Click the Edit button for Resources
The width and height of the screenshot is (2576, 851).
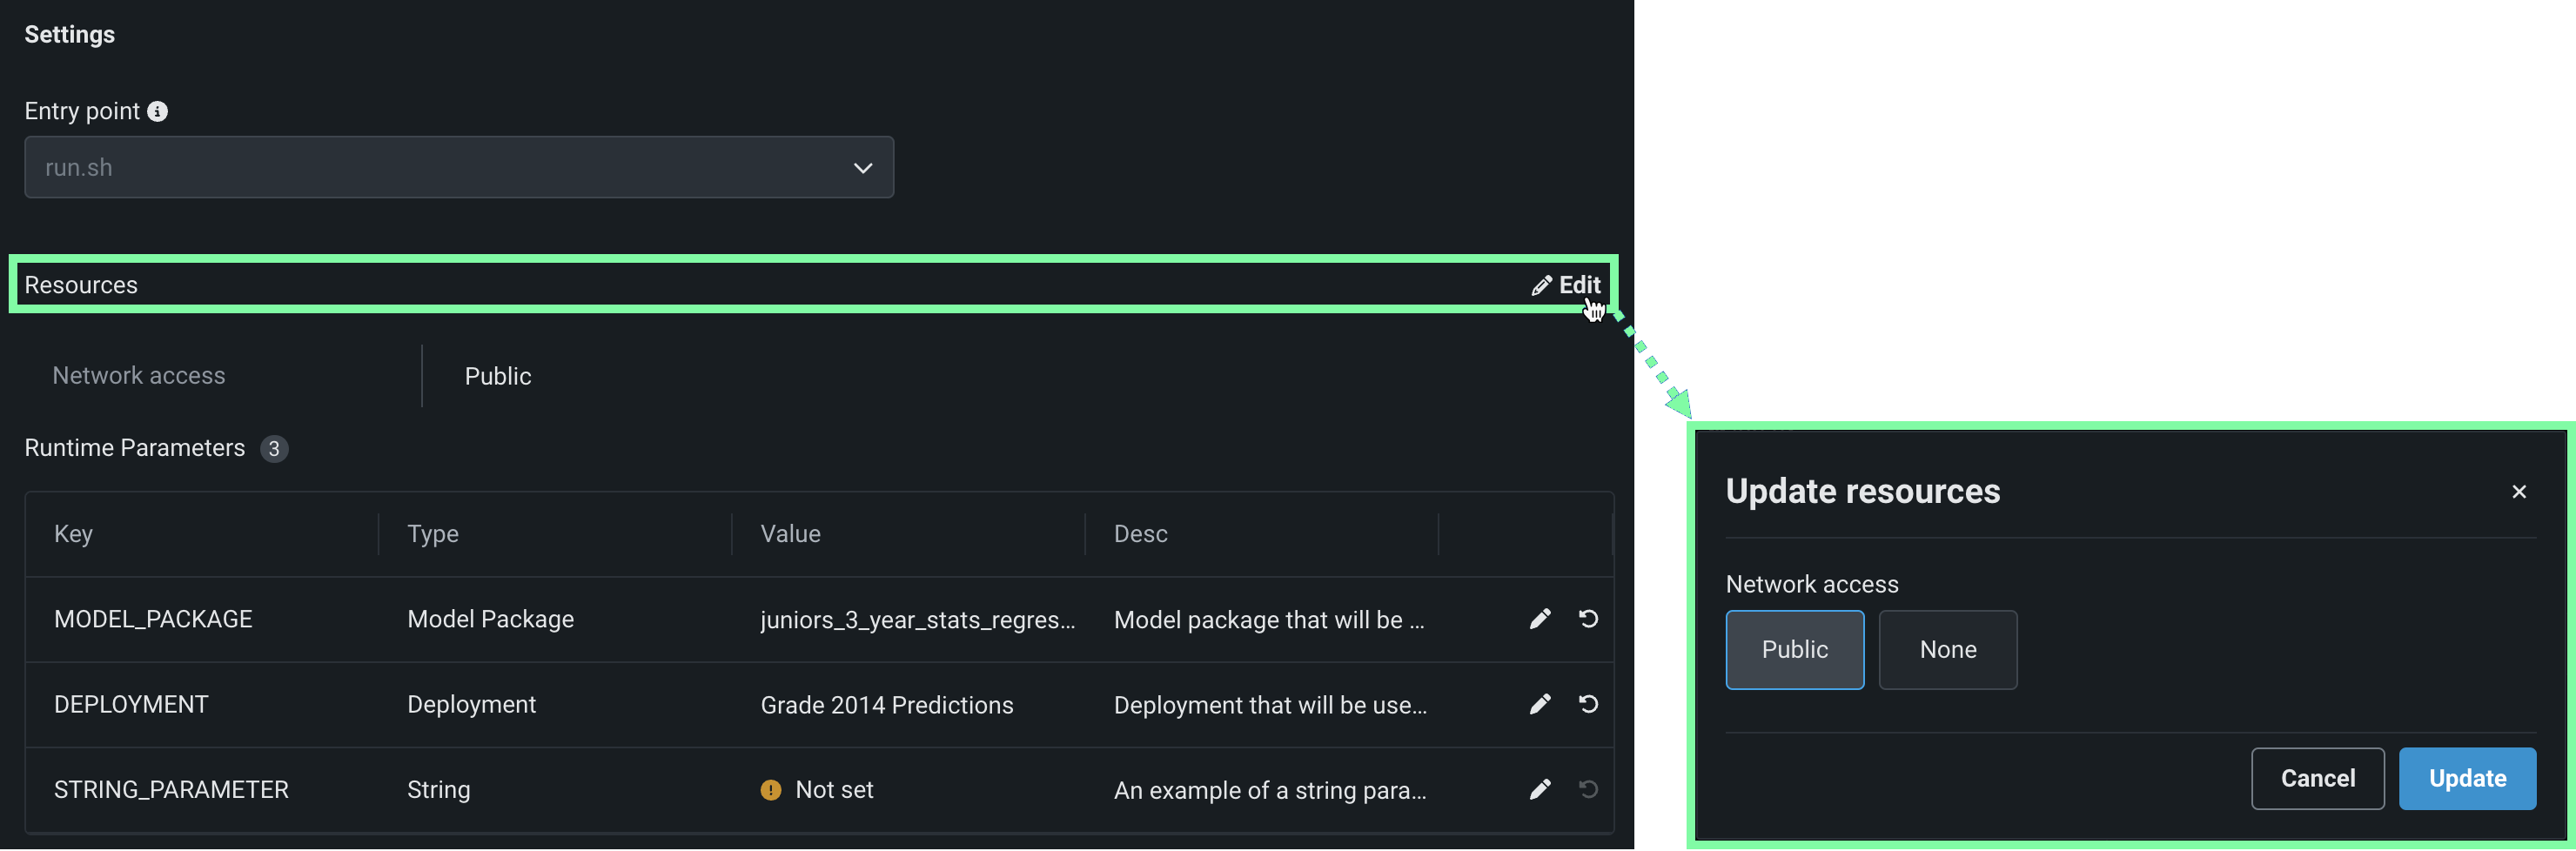click(1567, 285)
